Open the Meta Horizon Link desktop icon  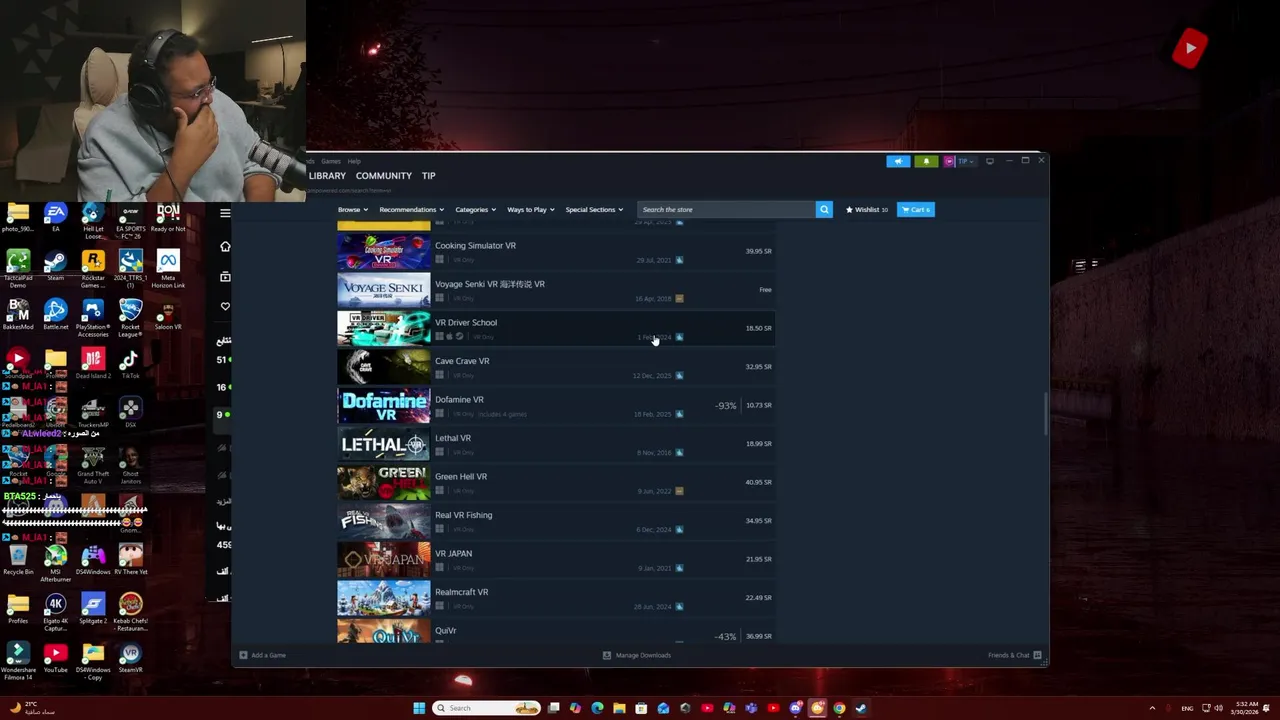tap(168, 270)
